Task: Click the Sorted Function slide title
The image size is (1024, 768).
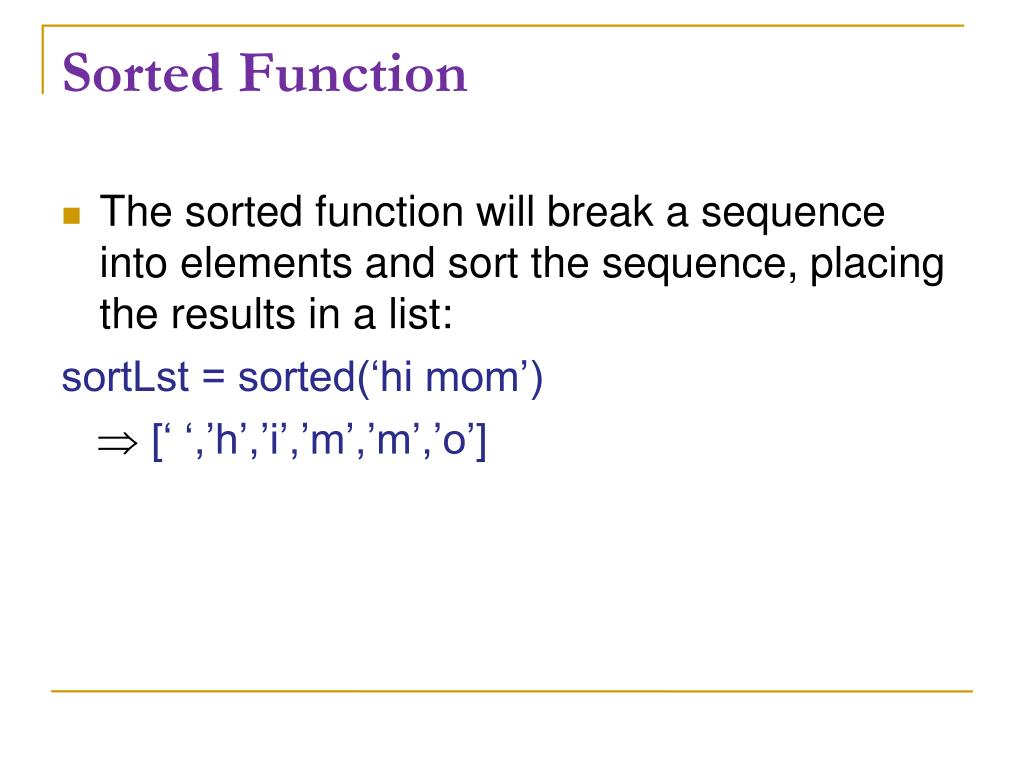Action: click(x=264, y=72)
